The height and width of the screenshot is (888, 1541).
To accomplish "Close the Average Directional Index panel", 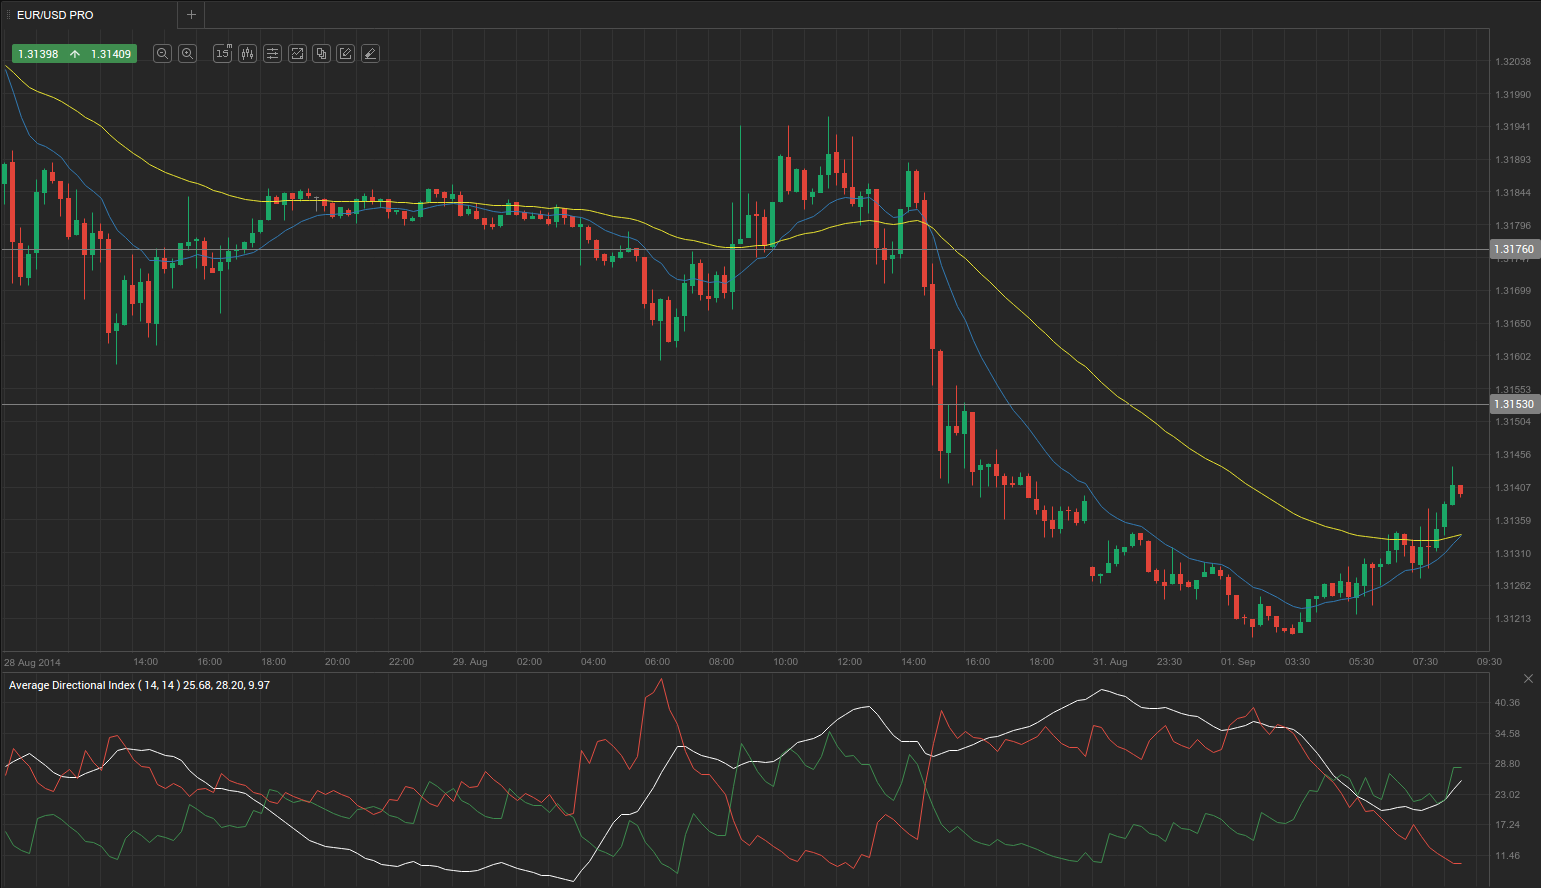I will pos(1527,679).
